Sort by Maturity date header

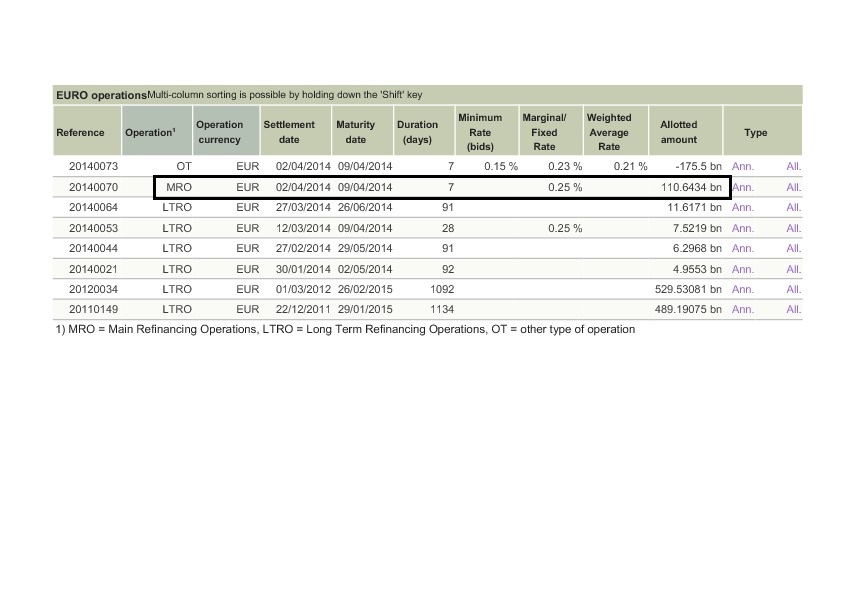[362, 131]
